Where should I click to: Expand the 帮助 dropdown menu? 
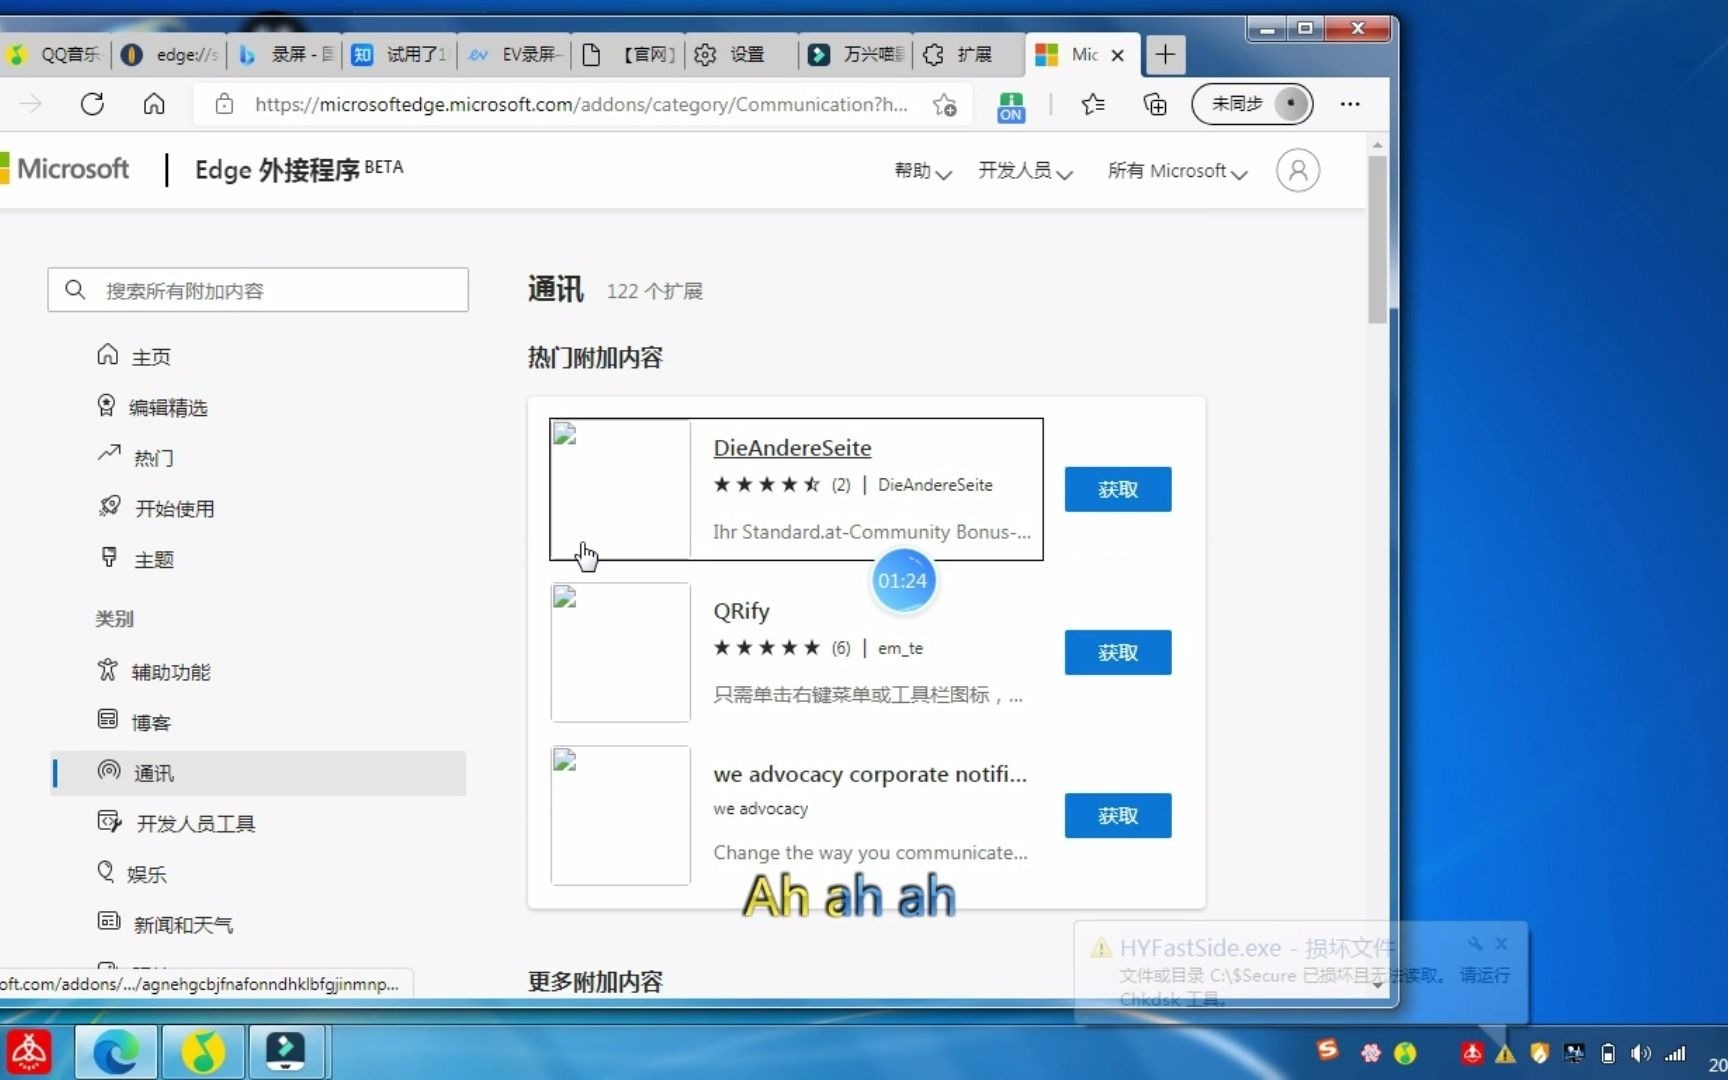922,171
